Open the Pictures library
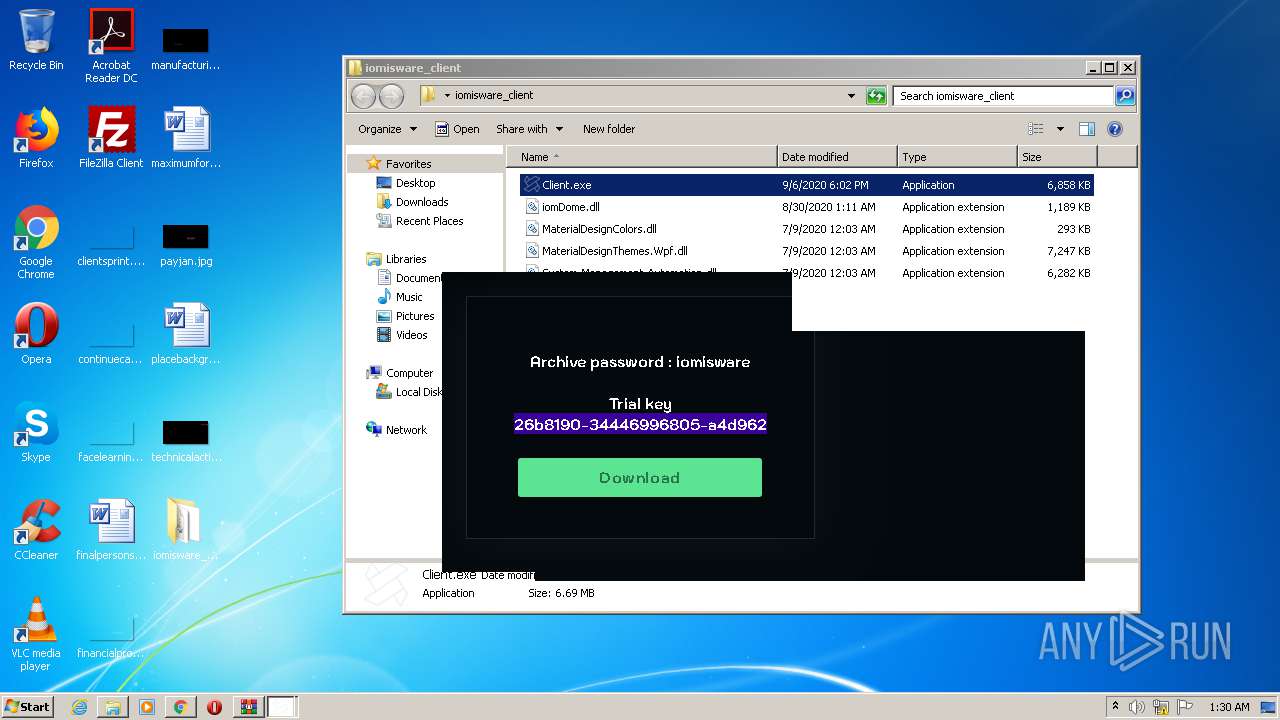Image resolution: width=1280 pixels, height=720 pixels. pyautogui.click(x=414, y=316)
